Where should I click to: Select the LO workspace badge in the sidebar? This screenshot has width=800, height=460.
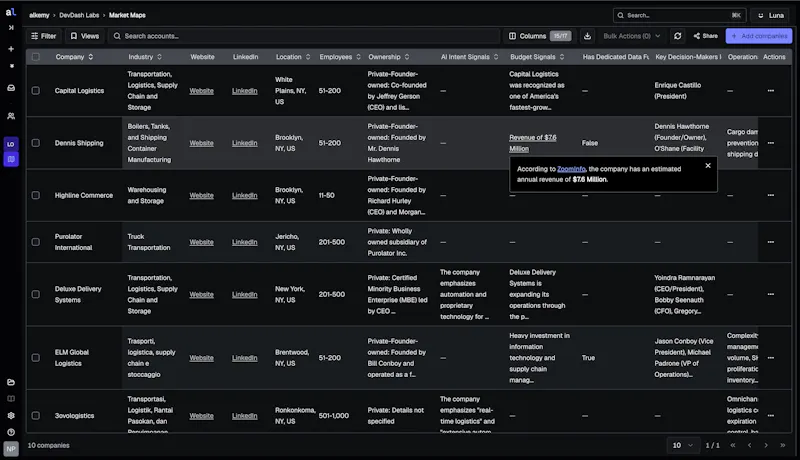pos(11,144)
